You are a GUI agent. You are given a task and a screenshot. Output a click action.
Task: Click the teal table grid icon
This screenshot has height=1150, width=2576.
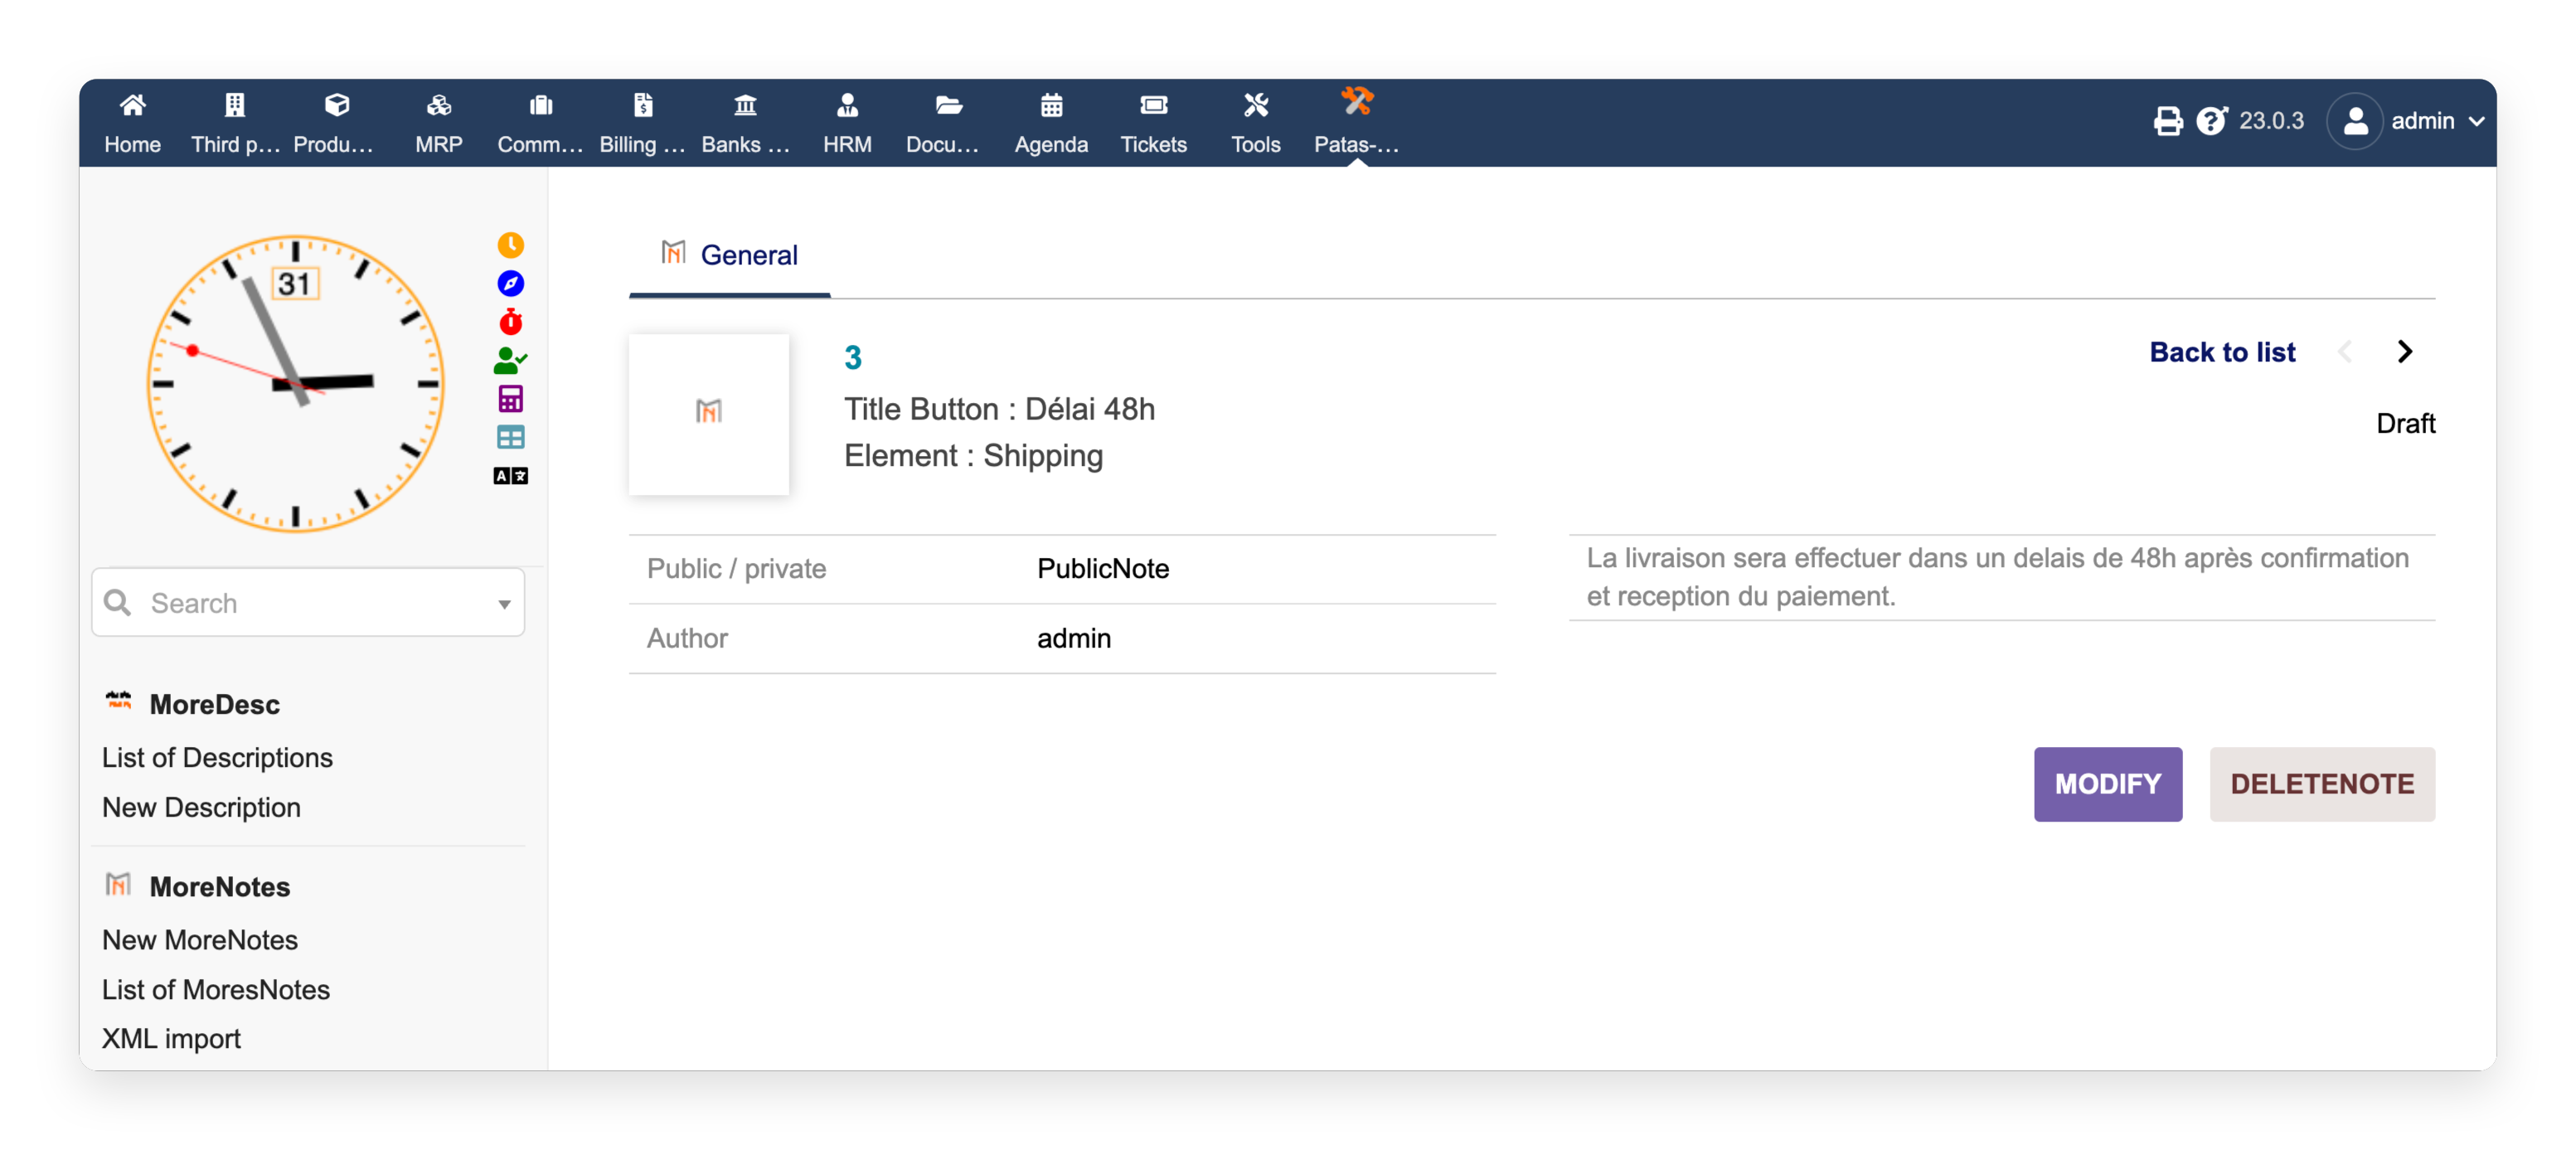(510, 437)
